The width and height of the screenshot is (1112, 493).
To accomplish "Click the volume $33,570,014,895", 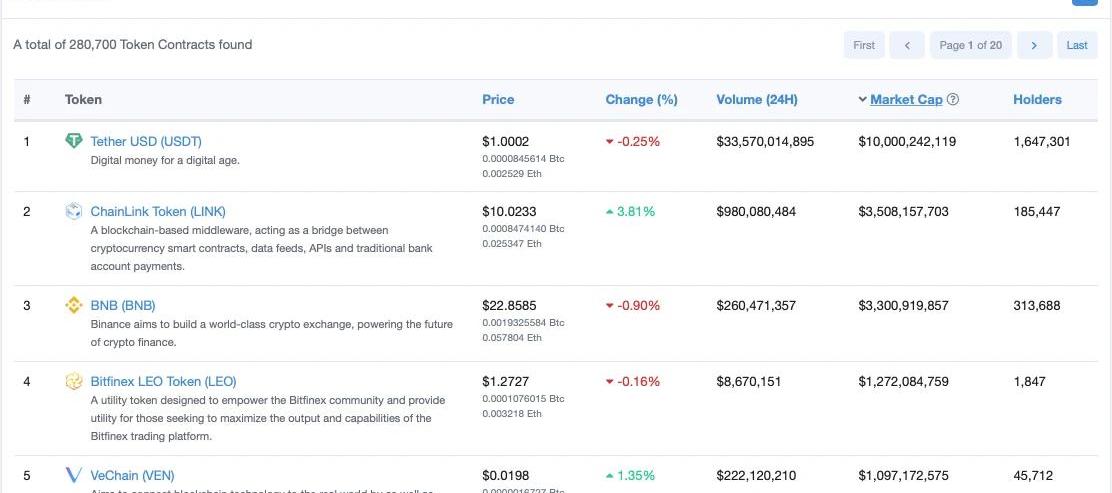I will tap(765, 141).
